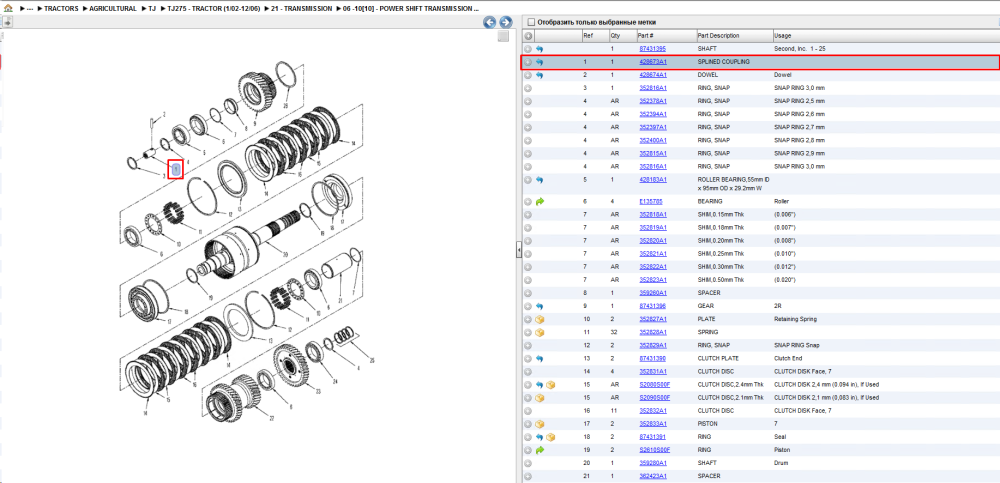
Task: Open the AGRICULTURAL breadcrumb
Action: [112, 9]
